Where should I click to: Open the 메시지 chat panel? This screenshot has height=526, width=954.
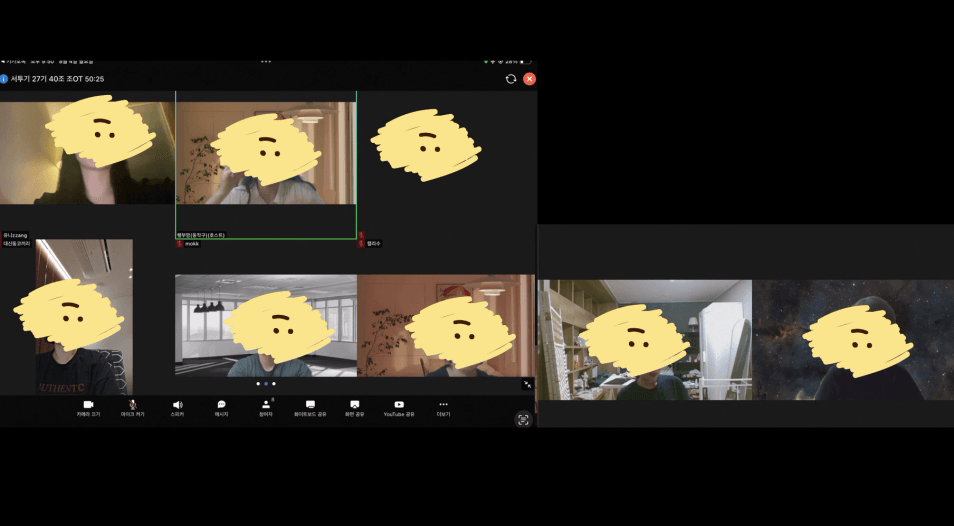(x=221, y=406)
